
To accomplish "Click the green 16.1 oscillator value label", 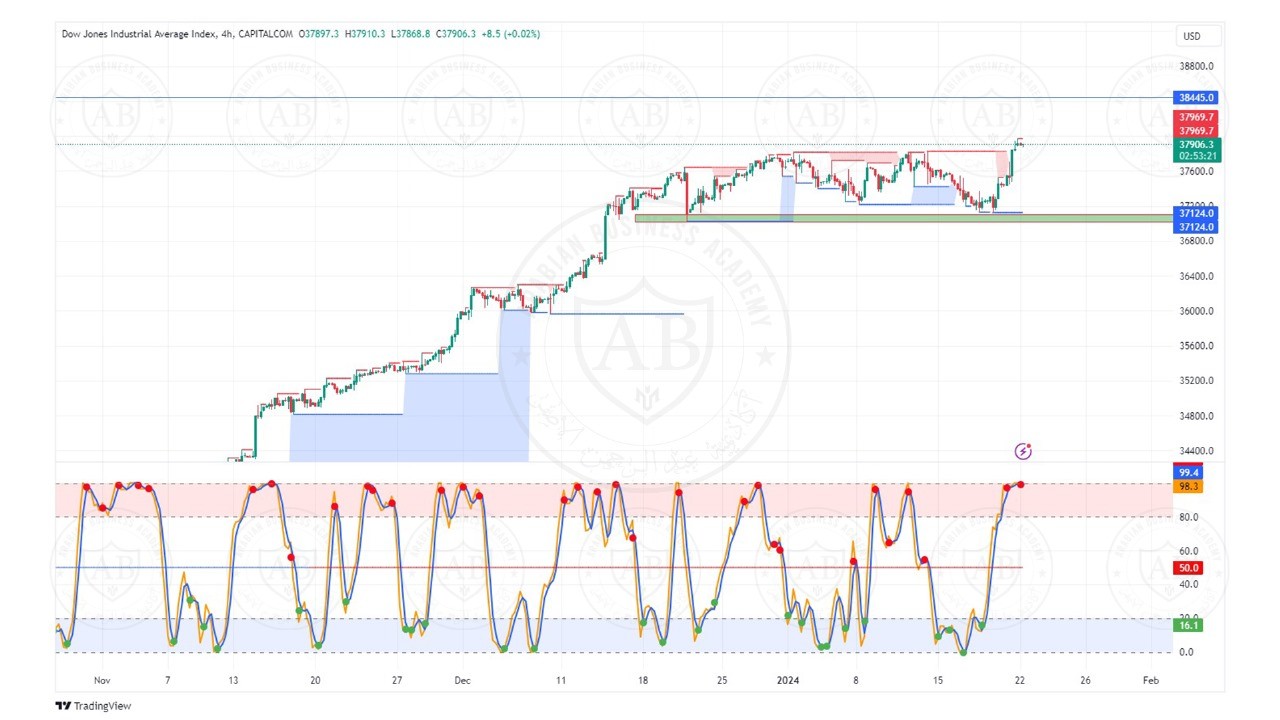I will [x=1189, y=625].
